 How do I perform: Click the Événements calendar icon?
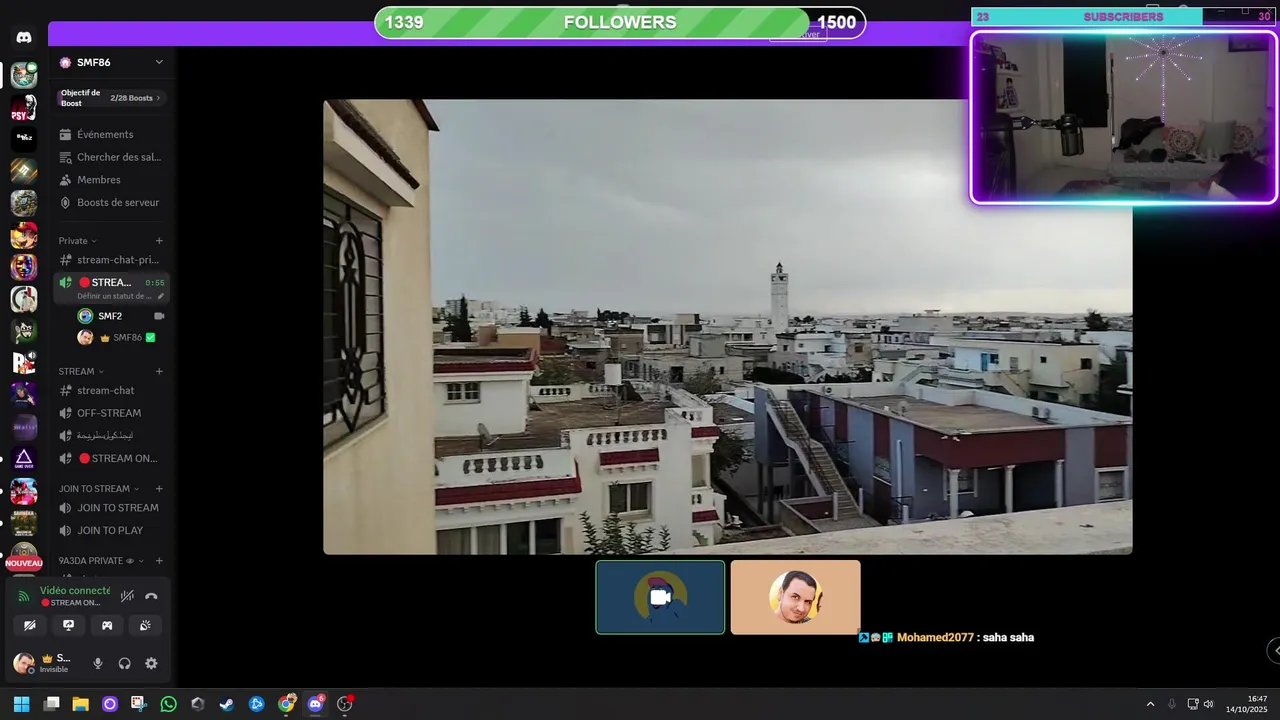[x=65, y=134]
